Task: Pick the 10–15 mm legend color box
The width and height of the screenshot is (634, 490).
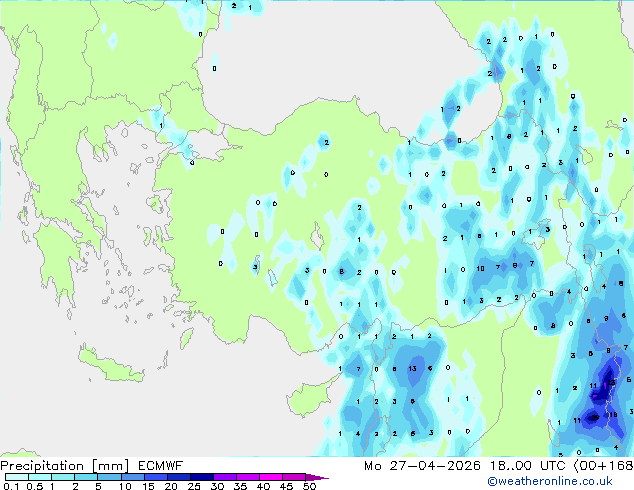Action: pos(132,477)
